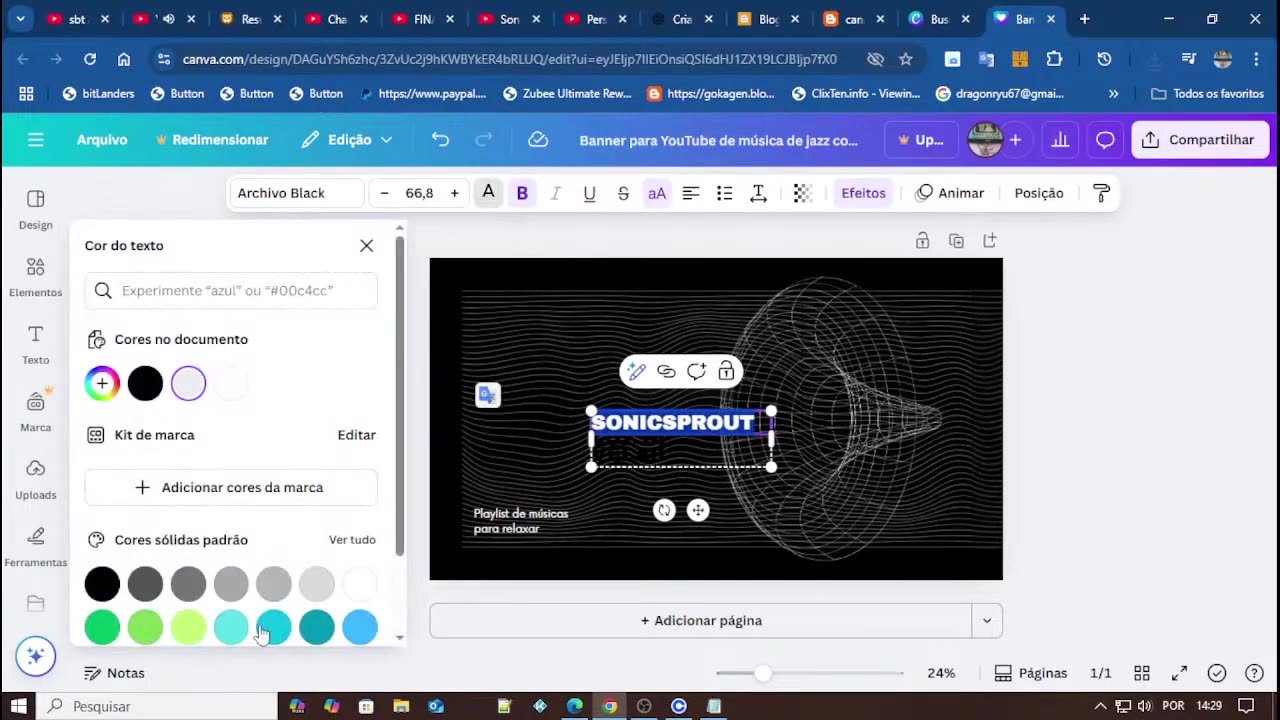Copy style with the paint roller

1101,193
